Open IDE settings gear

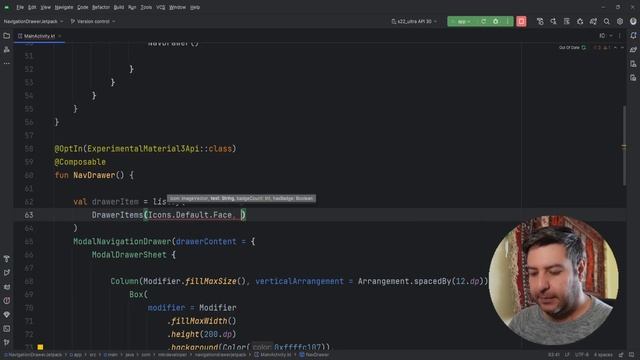(620, 21)
